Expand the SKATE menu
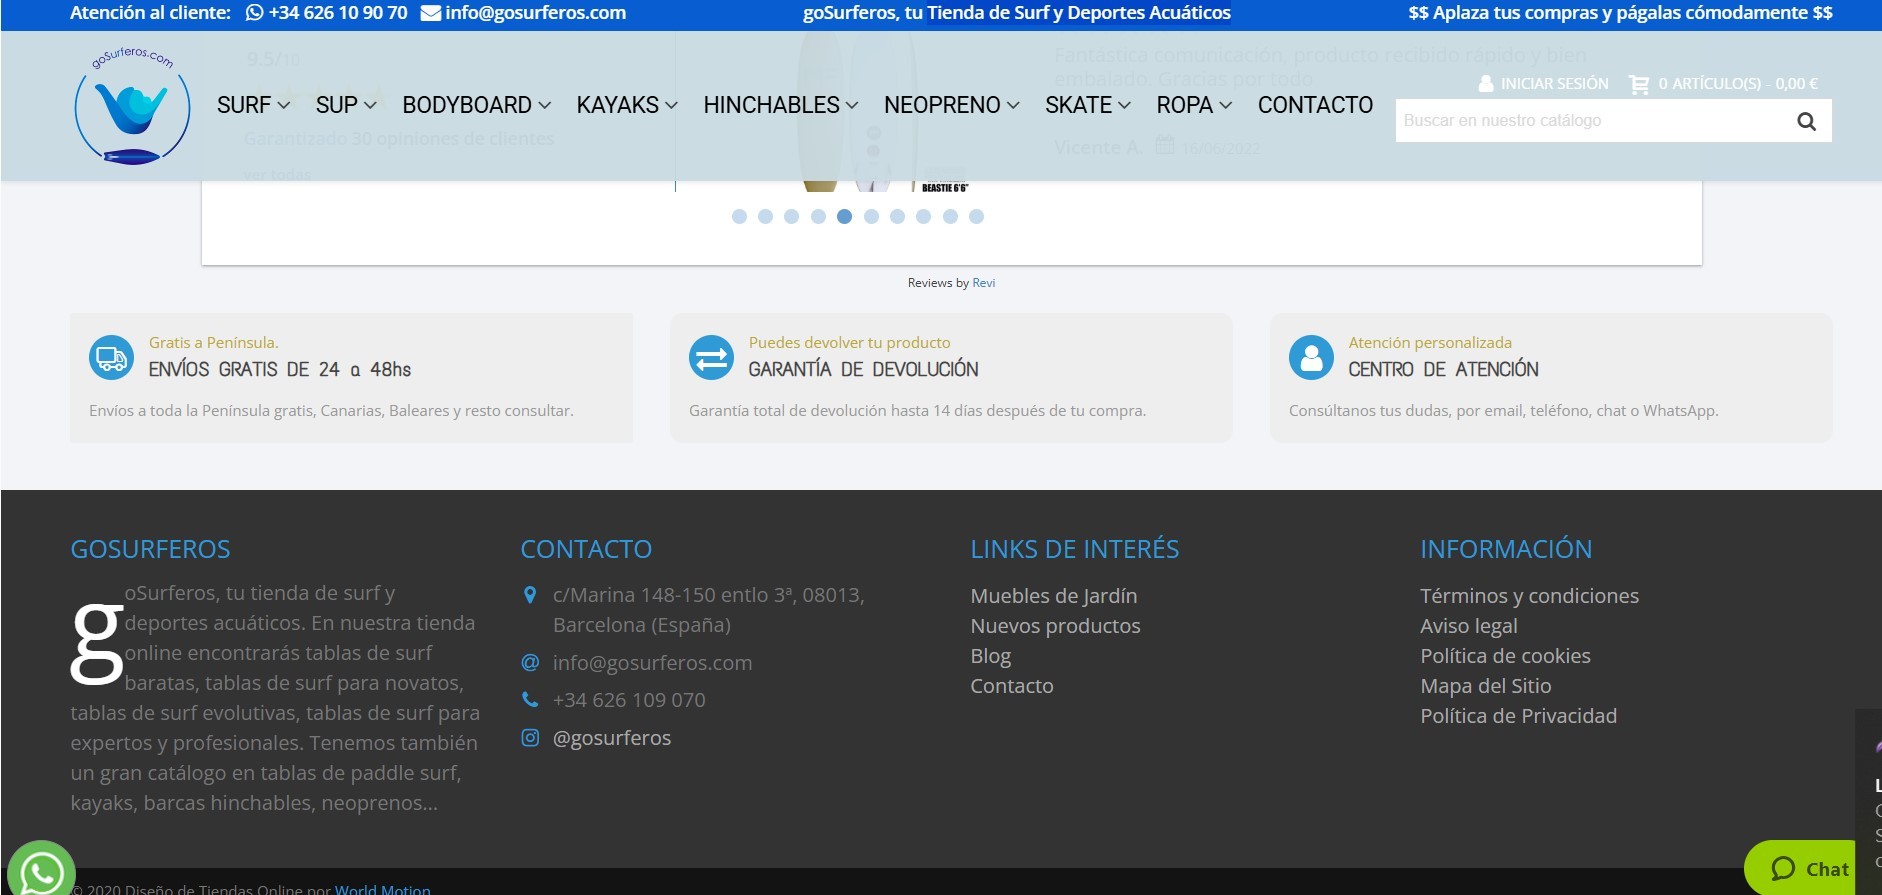The height and width of the screenshot is (895, 1882). tap(1087, 105)
